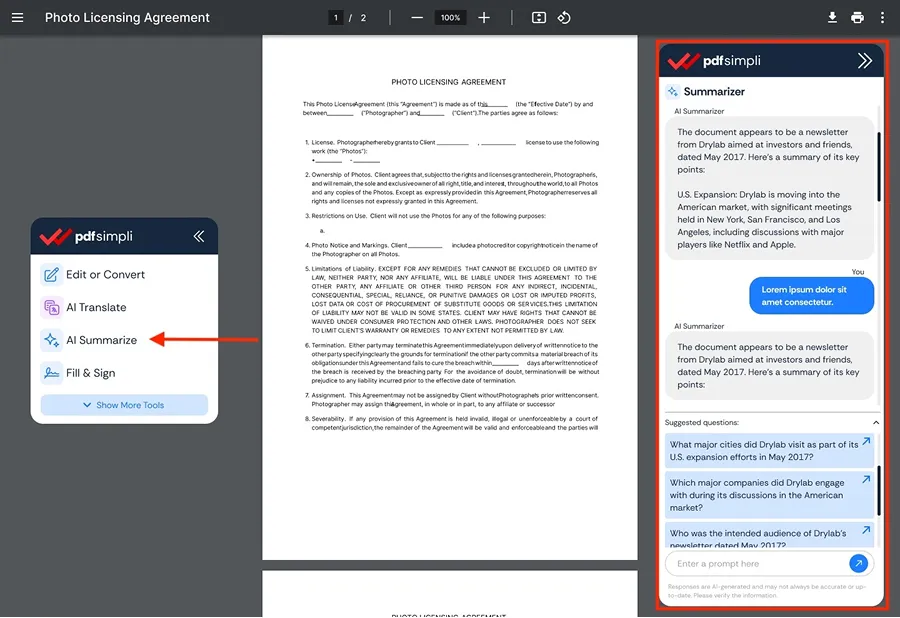Image resolution: width=900 pixels, height=618 pixels.
Task: Select AI Translate tool
Action: coord(96,307)
